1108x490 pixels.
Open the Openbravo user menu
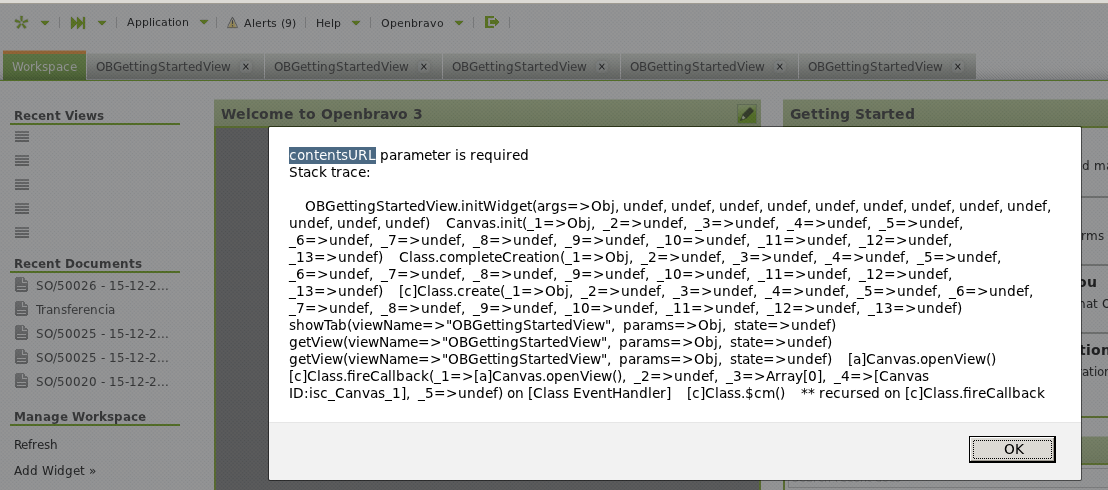(412, 23)
